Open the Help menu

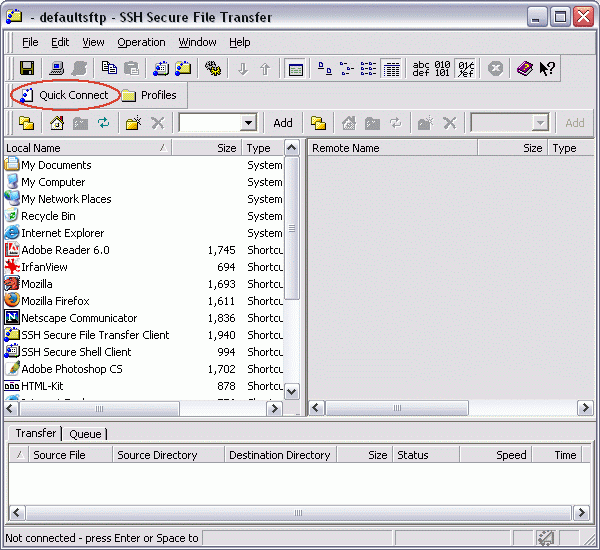point(240,42)
